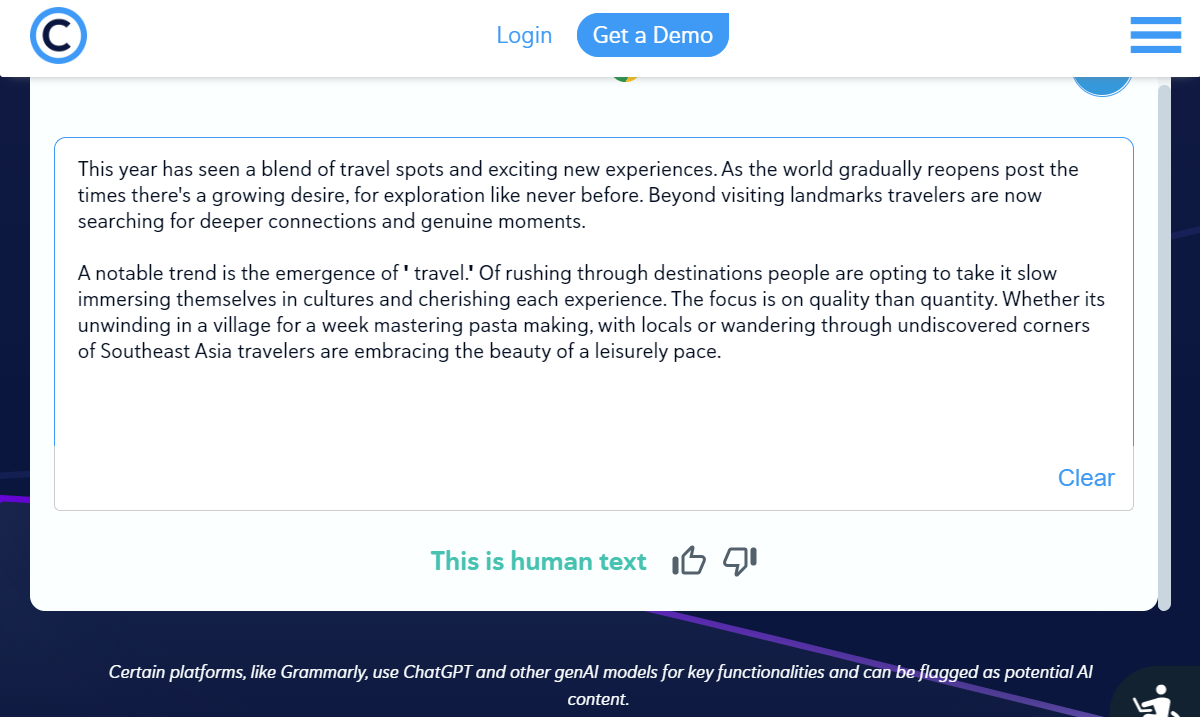The image size is (1200, 717).
Task: Click the partially hidden blue circle button
Action: point(1102,84)
